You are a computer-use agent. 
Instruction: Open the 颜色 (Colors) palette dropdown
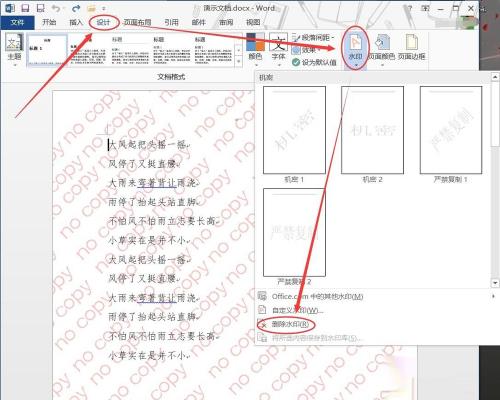tap(255, 49)
